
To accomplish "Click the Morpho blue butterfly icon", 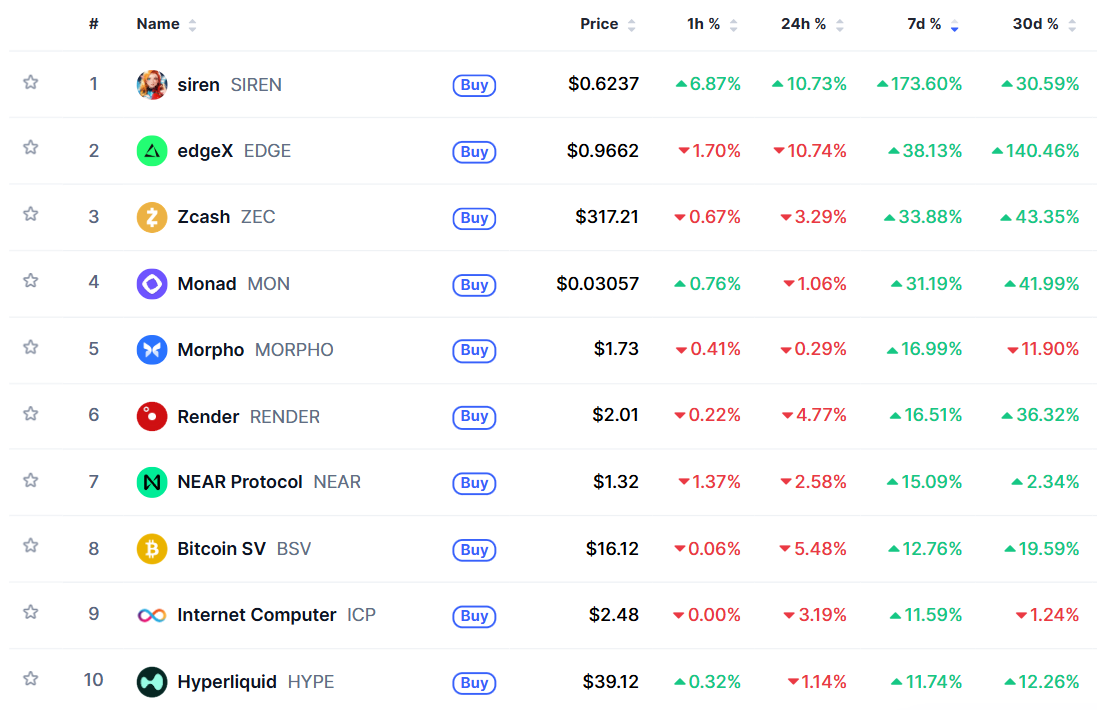I will [152, 350].
